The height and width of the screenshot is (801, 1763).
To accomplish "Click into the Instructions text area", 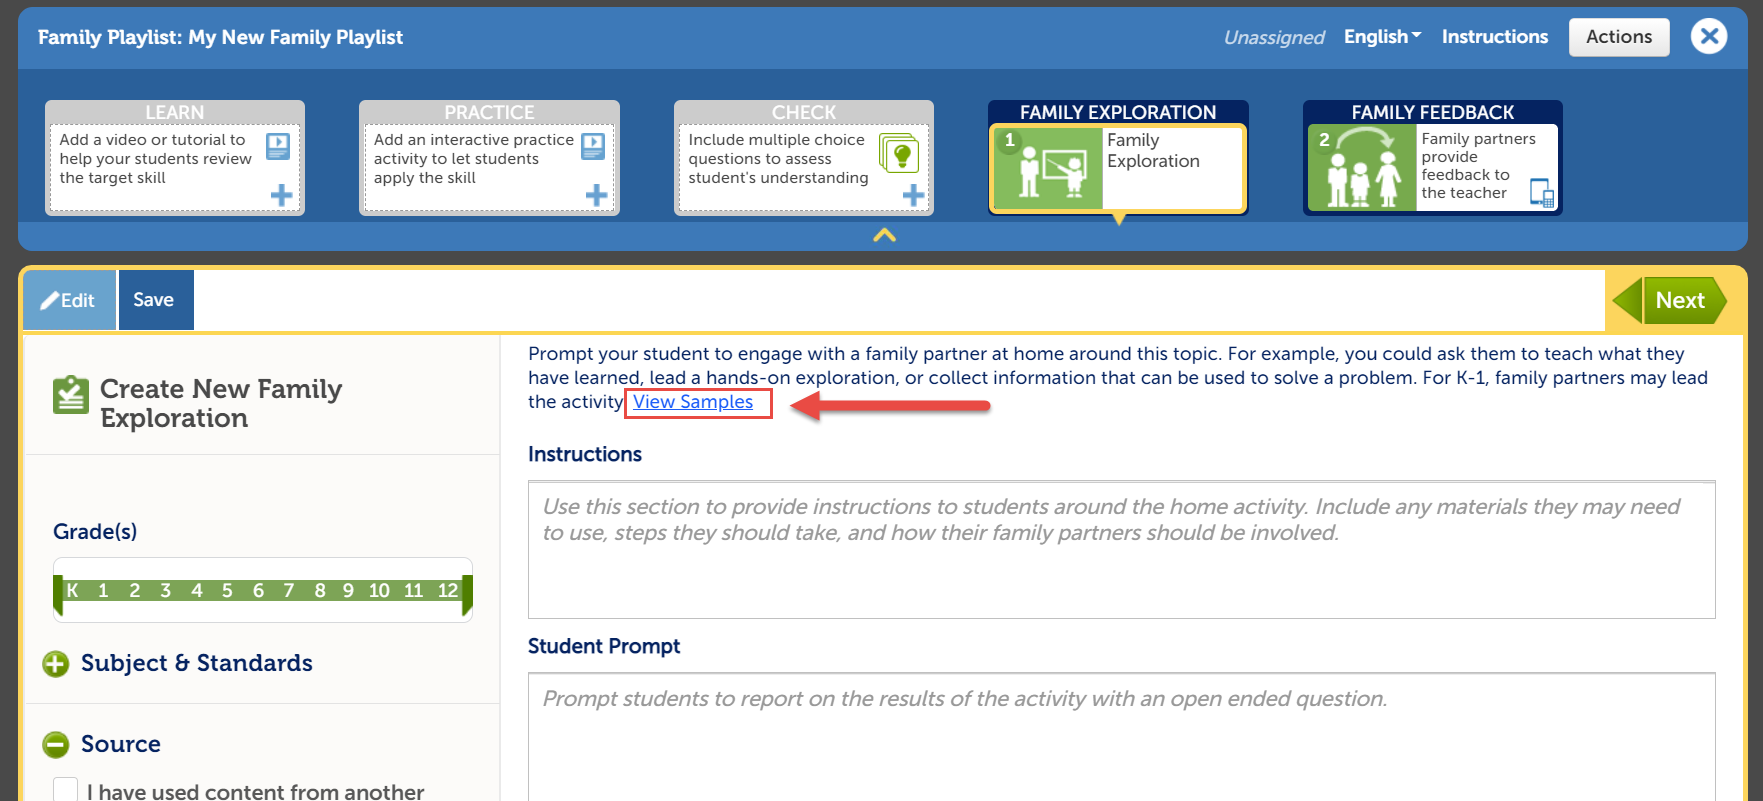I will click(x=1121, y=550).
